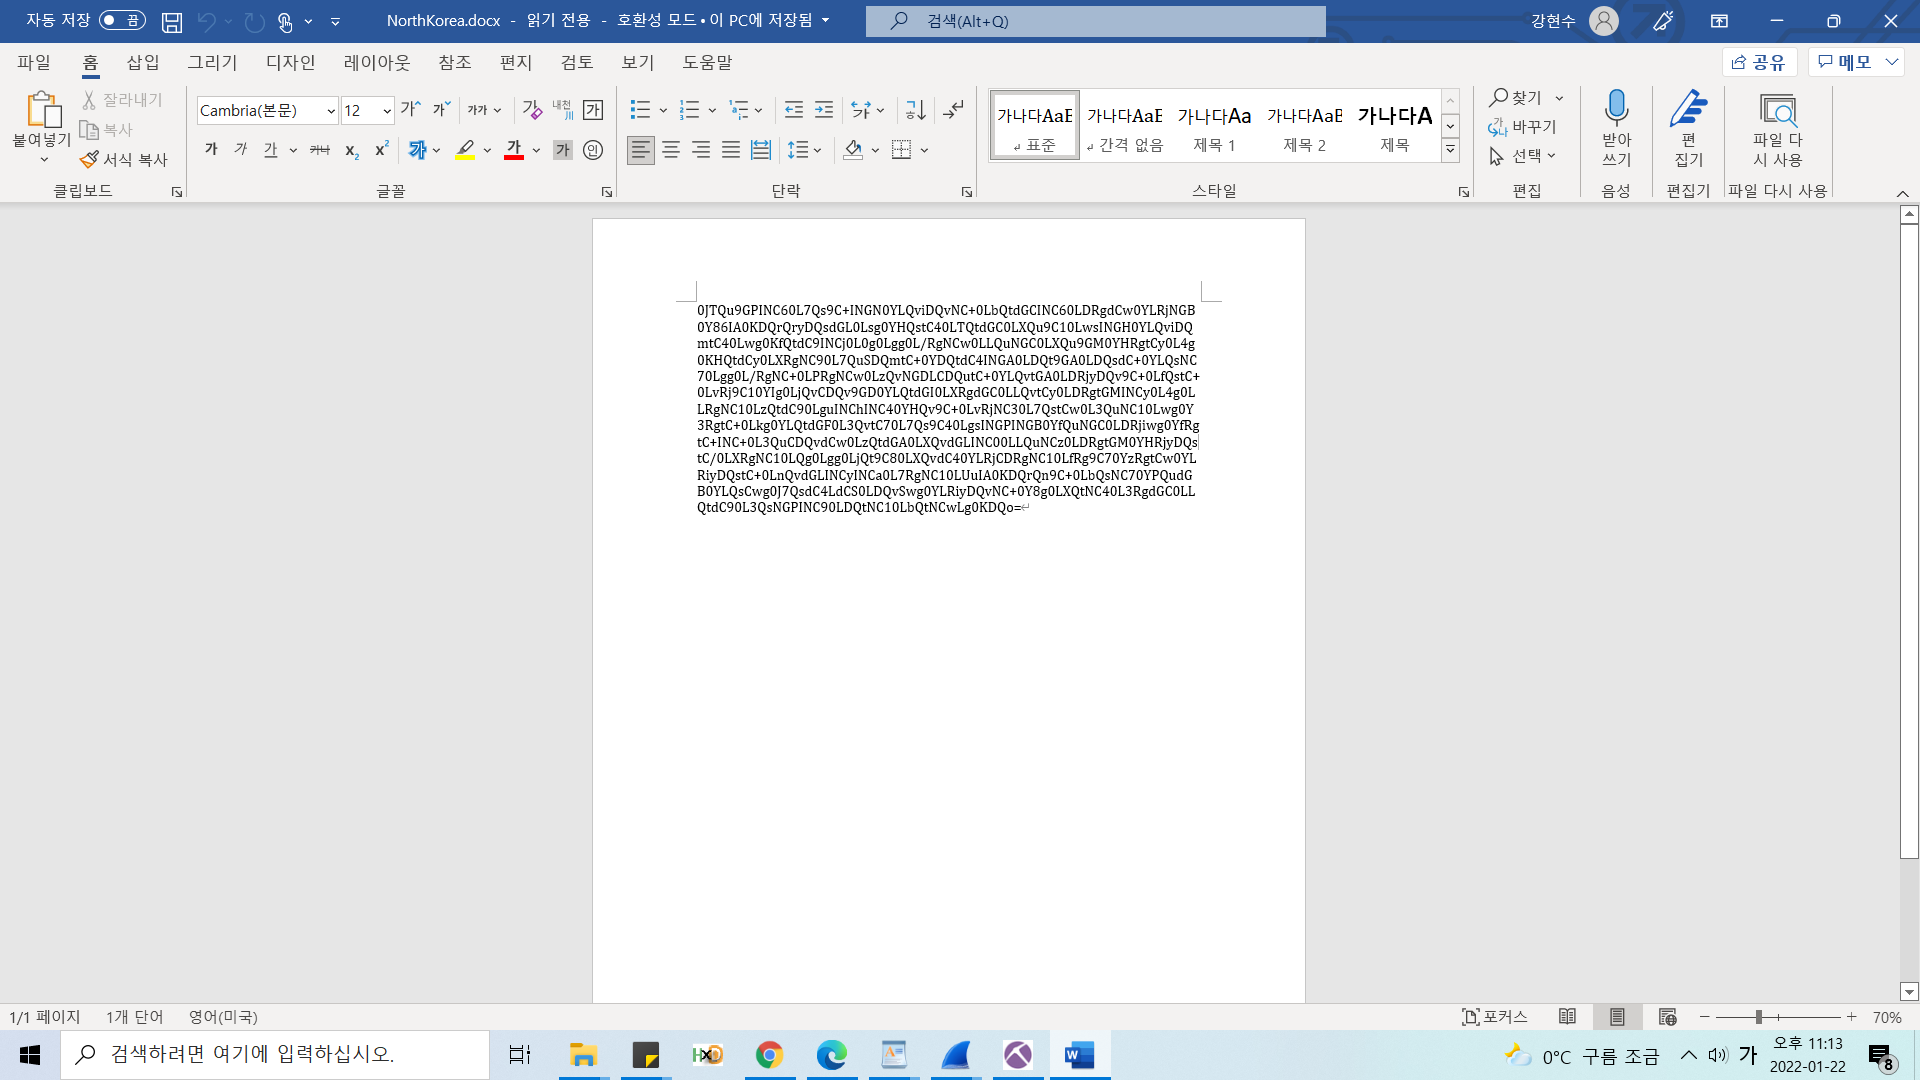Center-align the paragraph
Screen dimensions: 1920x1080
click(x=671, y=150)
